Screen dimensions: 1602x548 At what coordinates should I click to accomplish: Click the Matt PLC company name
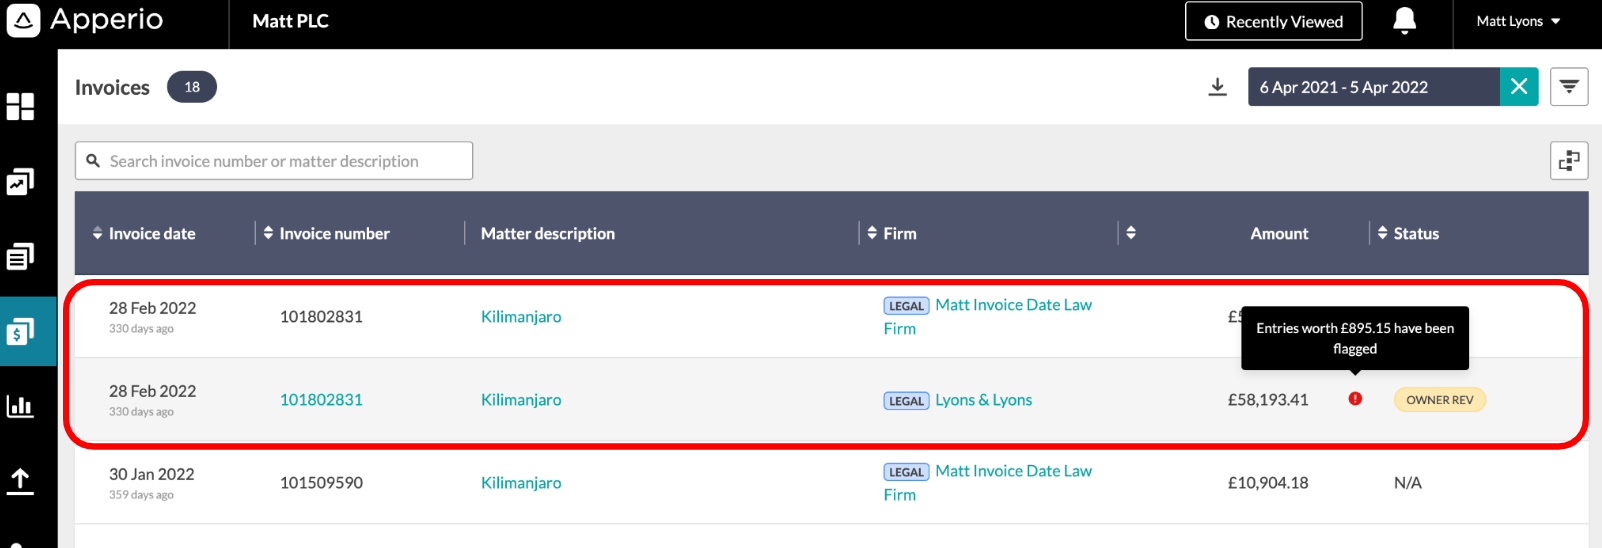click(x=290, y=20)
